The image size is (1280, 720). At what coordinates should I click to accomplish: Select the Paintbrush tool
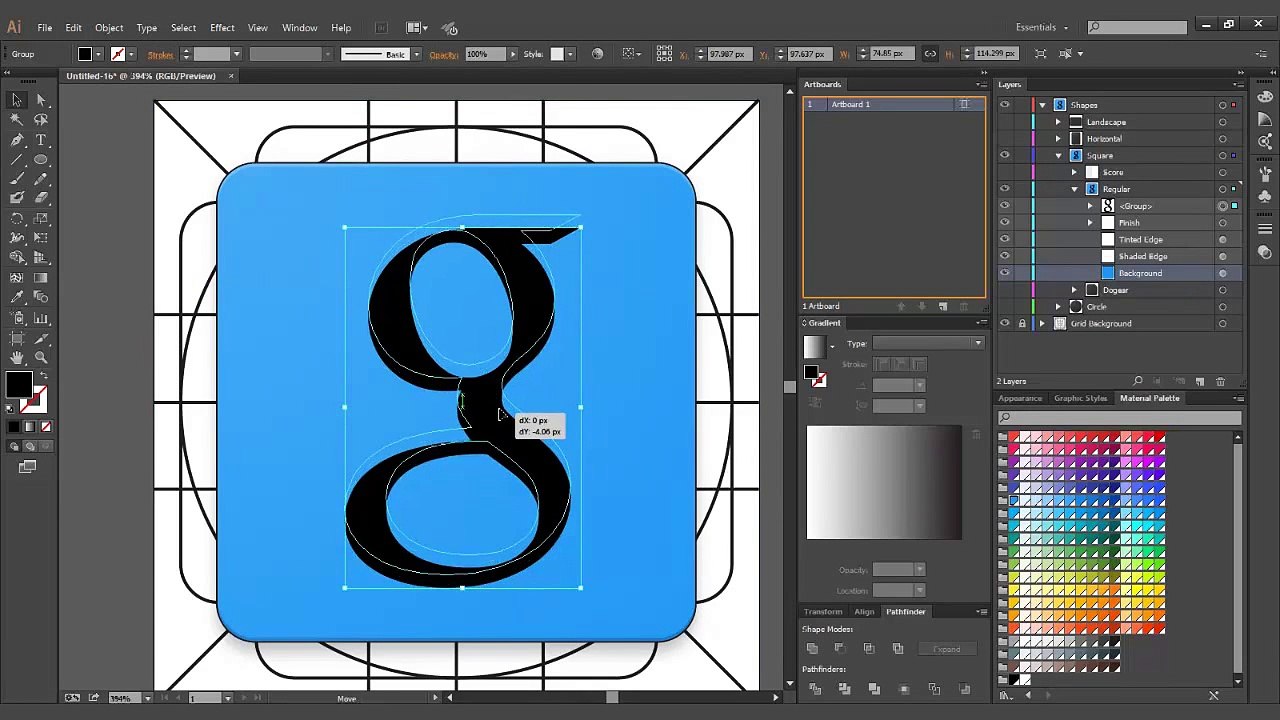[x=17, y=179]
